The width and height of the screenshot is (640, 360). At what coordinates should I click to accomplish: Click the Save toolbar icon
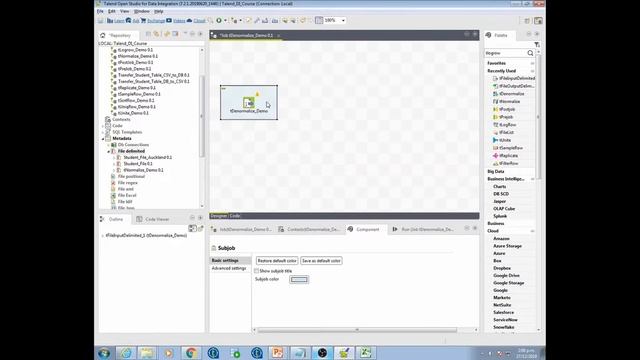100,20
